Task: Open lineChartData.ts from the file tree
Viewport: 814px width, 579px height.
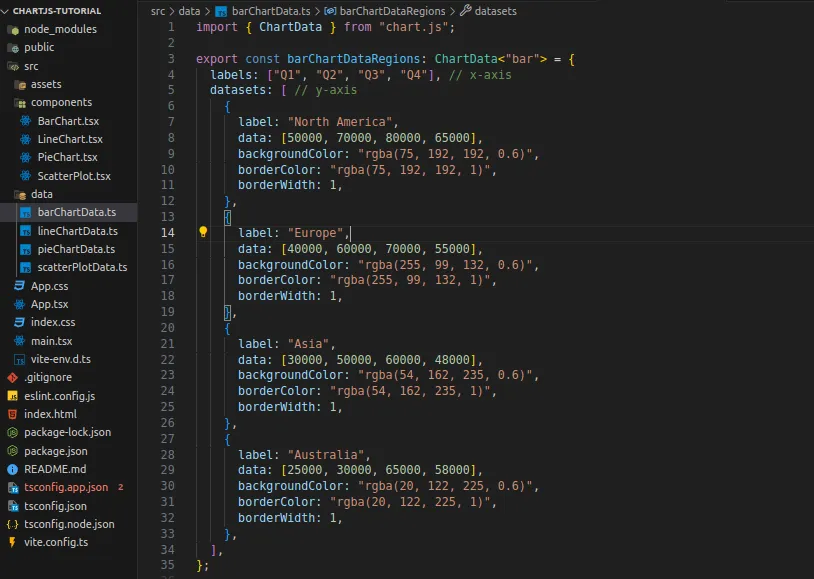Action: point(77,231)
